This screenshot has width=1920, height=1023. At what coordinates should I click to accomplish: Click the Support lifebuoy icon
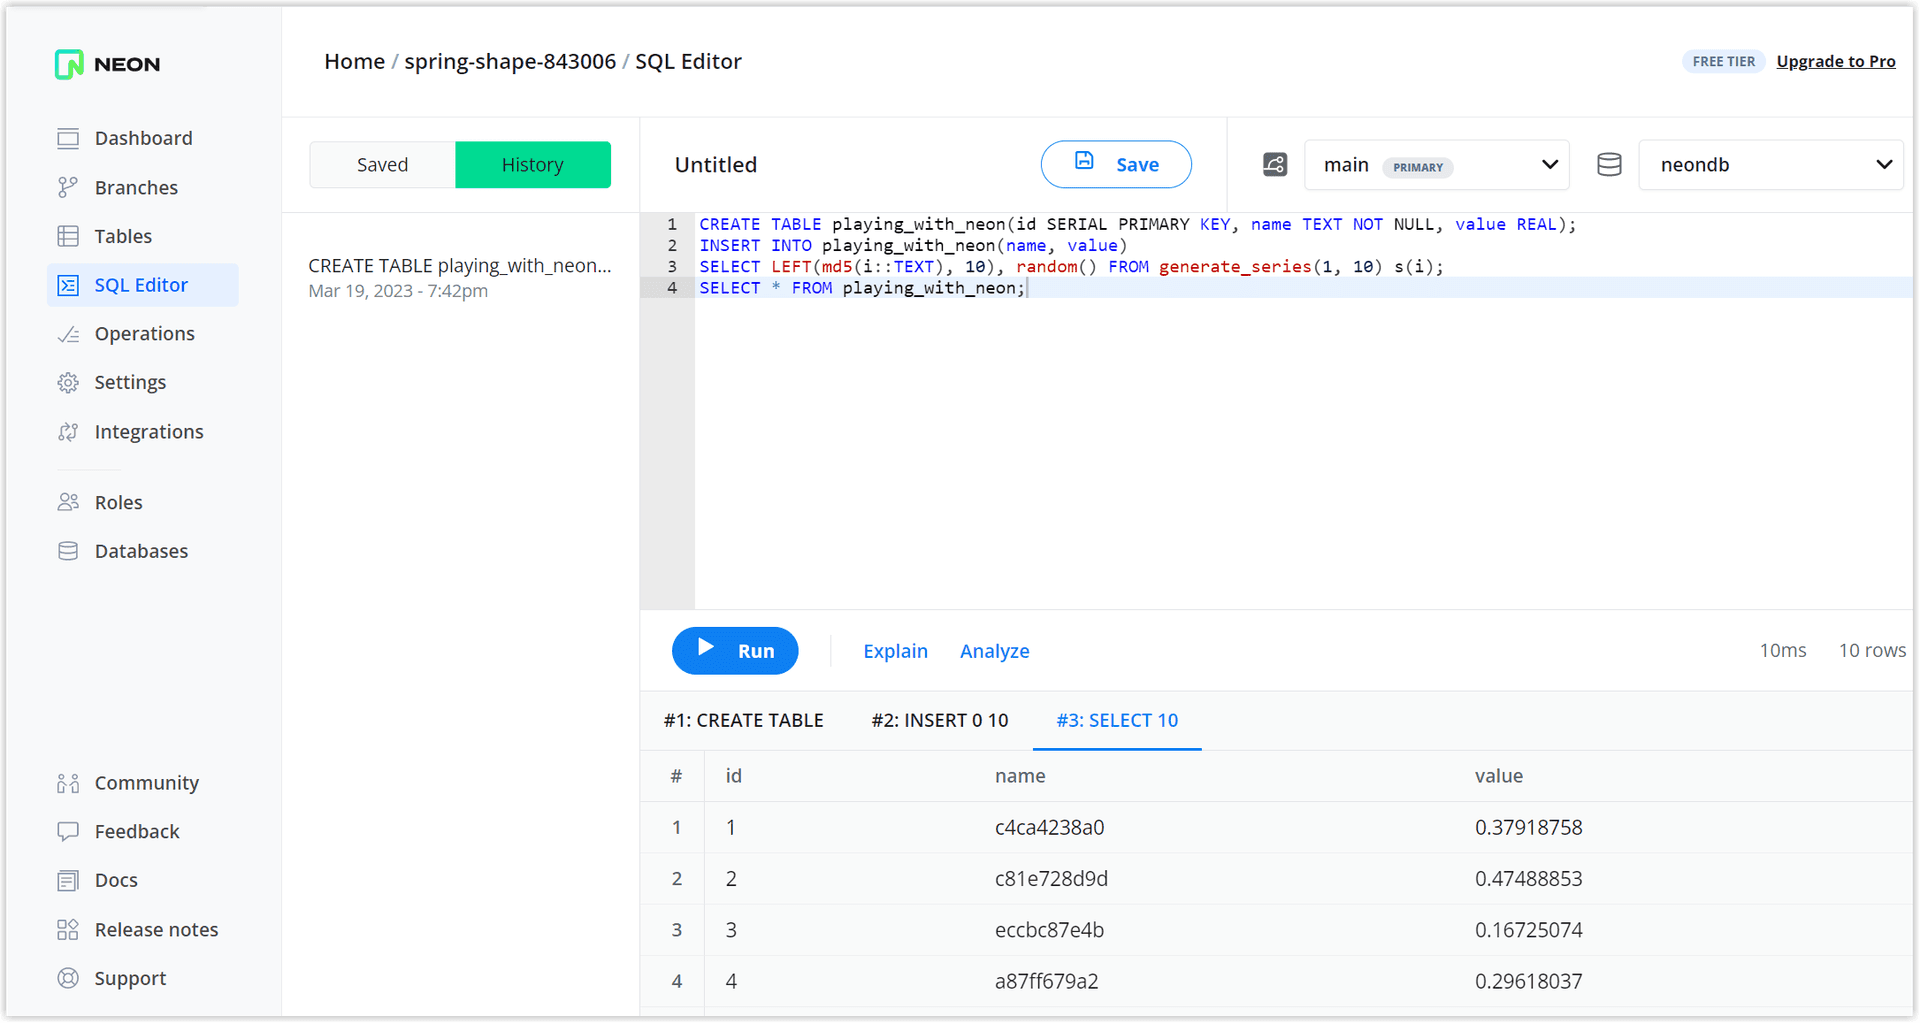coord(68,979)
